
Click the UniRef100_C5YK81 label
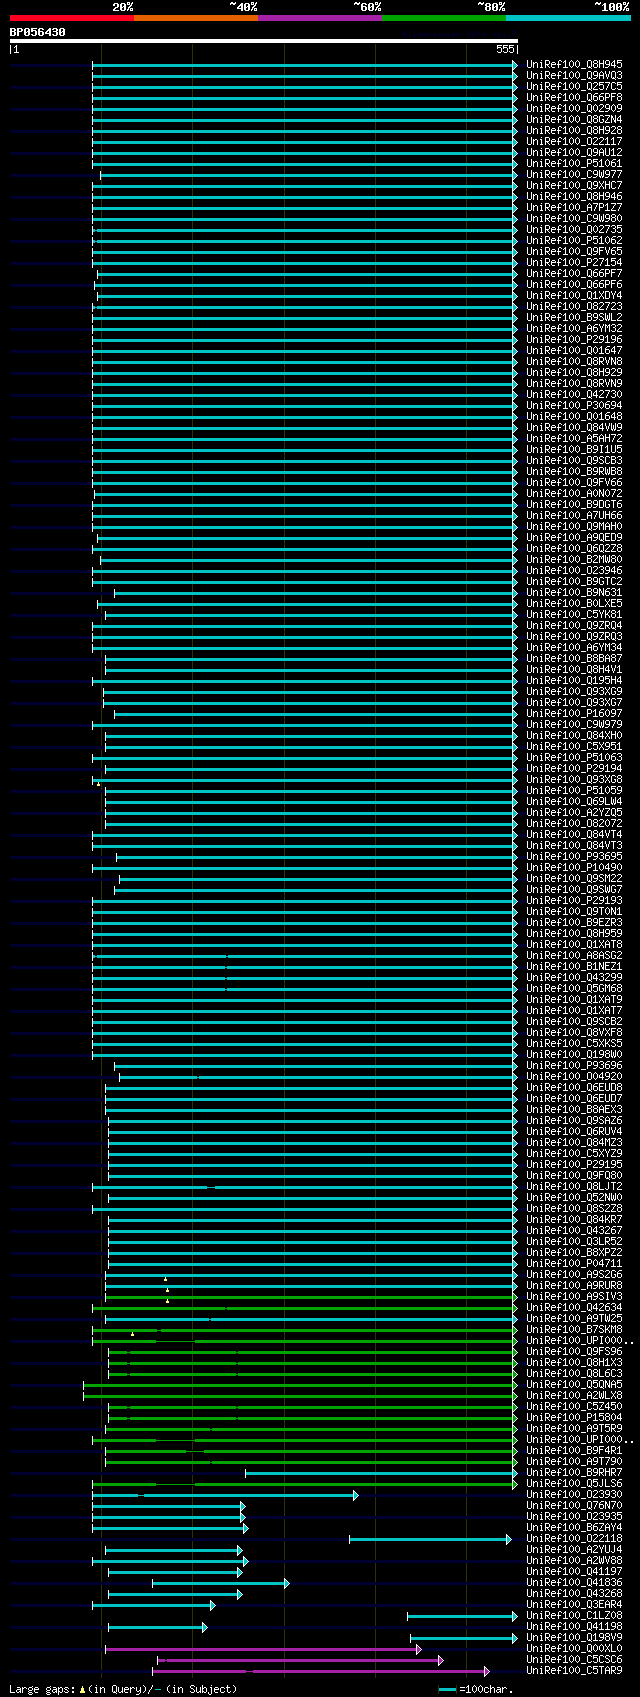coord(574,615)
